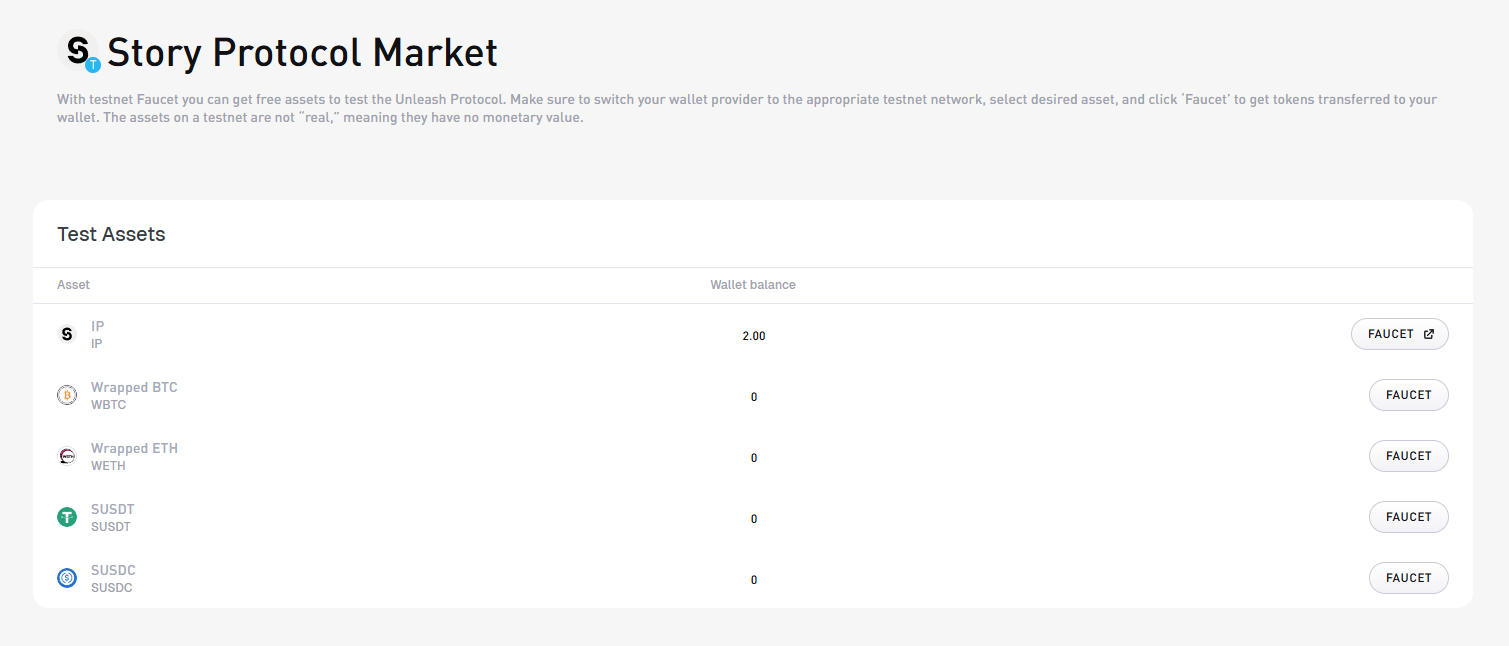Get SUSDT tokens via Faucet button
Image resolution: width=1509 pixels, height=646 pixels.
tap(1408, 517)
